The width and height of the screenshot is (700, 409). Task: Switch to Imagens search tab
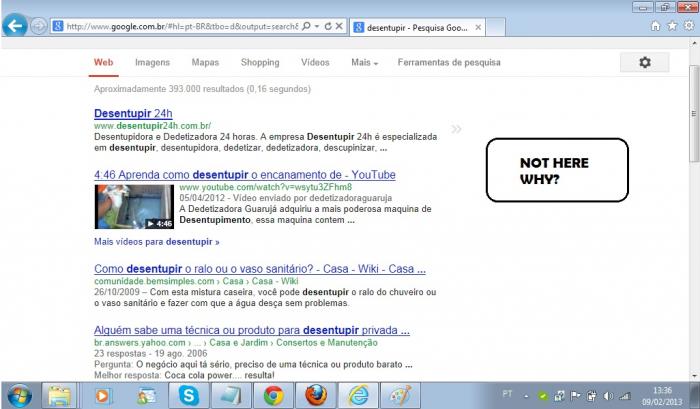tap(152, 63)
